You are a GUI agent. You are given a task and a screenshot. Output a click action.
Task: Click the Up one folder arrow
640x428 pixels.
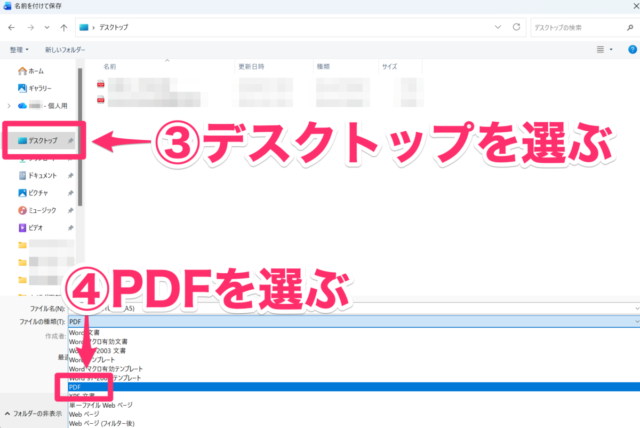click(64, 28)
